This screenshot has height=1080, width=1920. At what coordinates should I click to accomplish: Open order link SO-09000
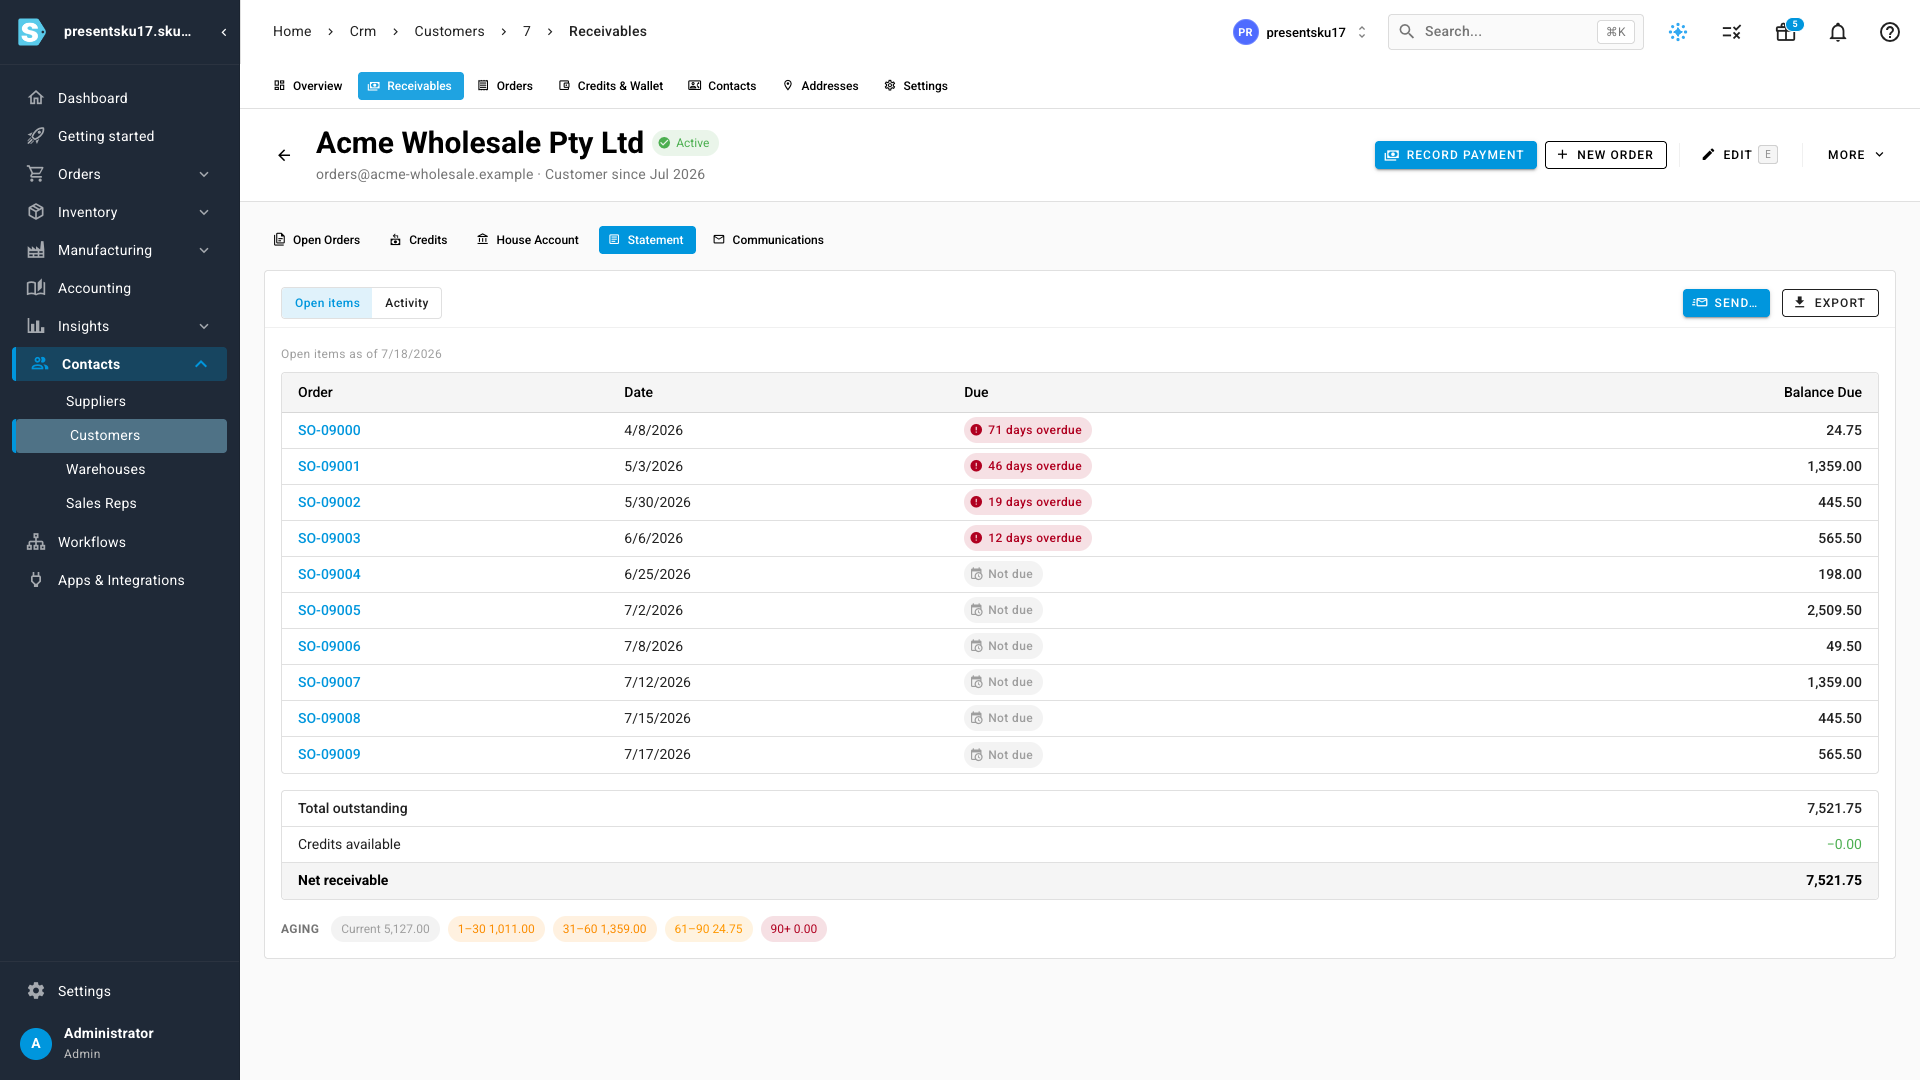click(x=329, y=430)
